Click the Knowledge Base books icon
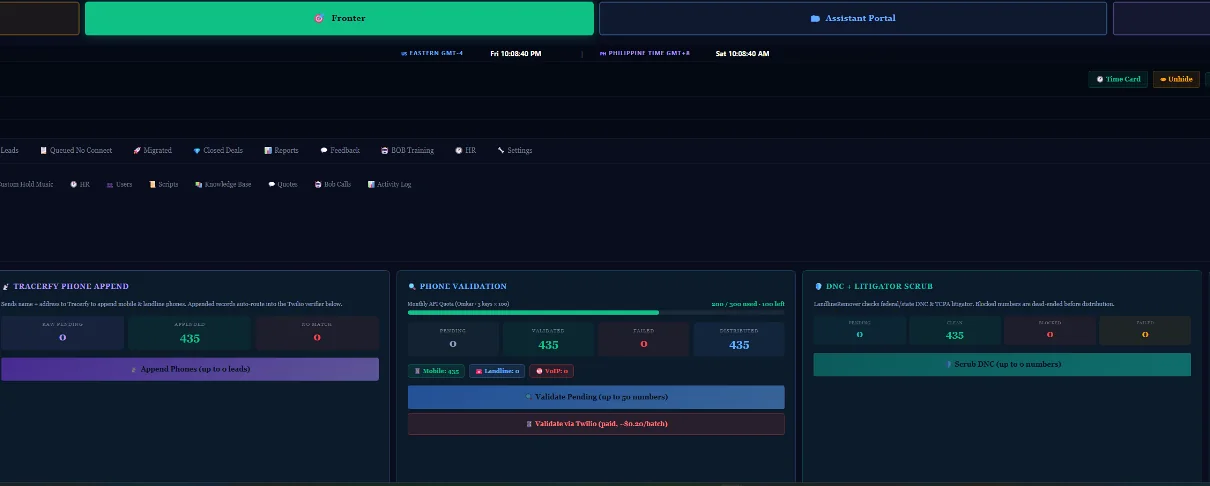This screenshot has height=486, width=1210. coord(199,184)
